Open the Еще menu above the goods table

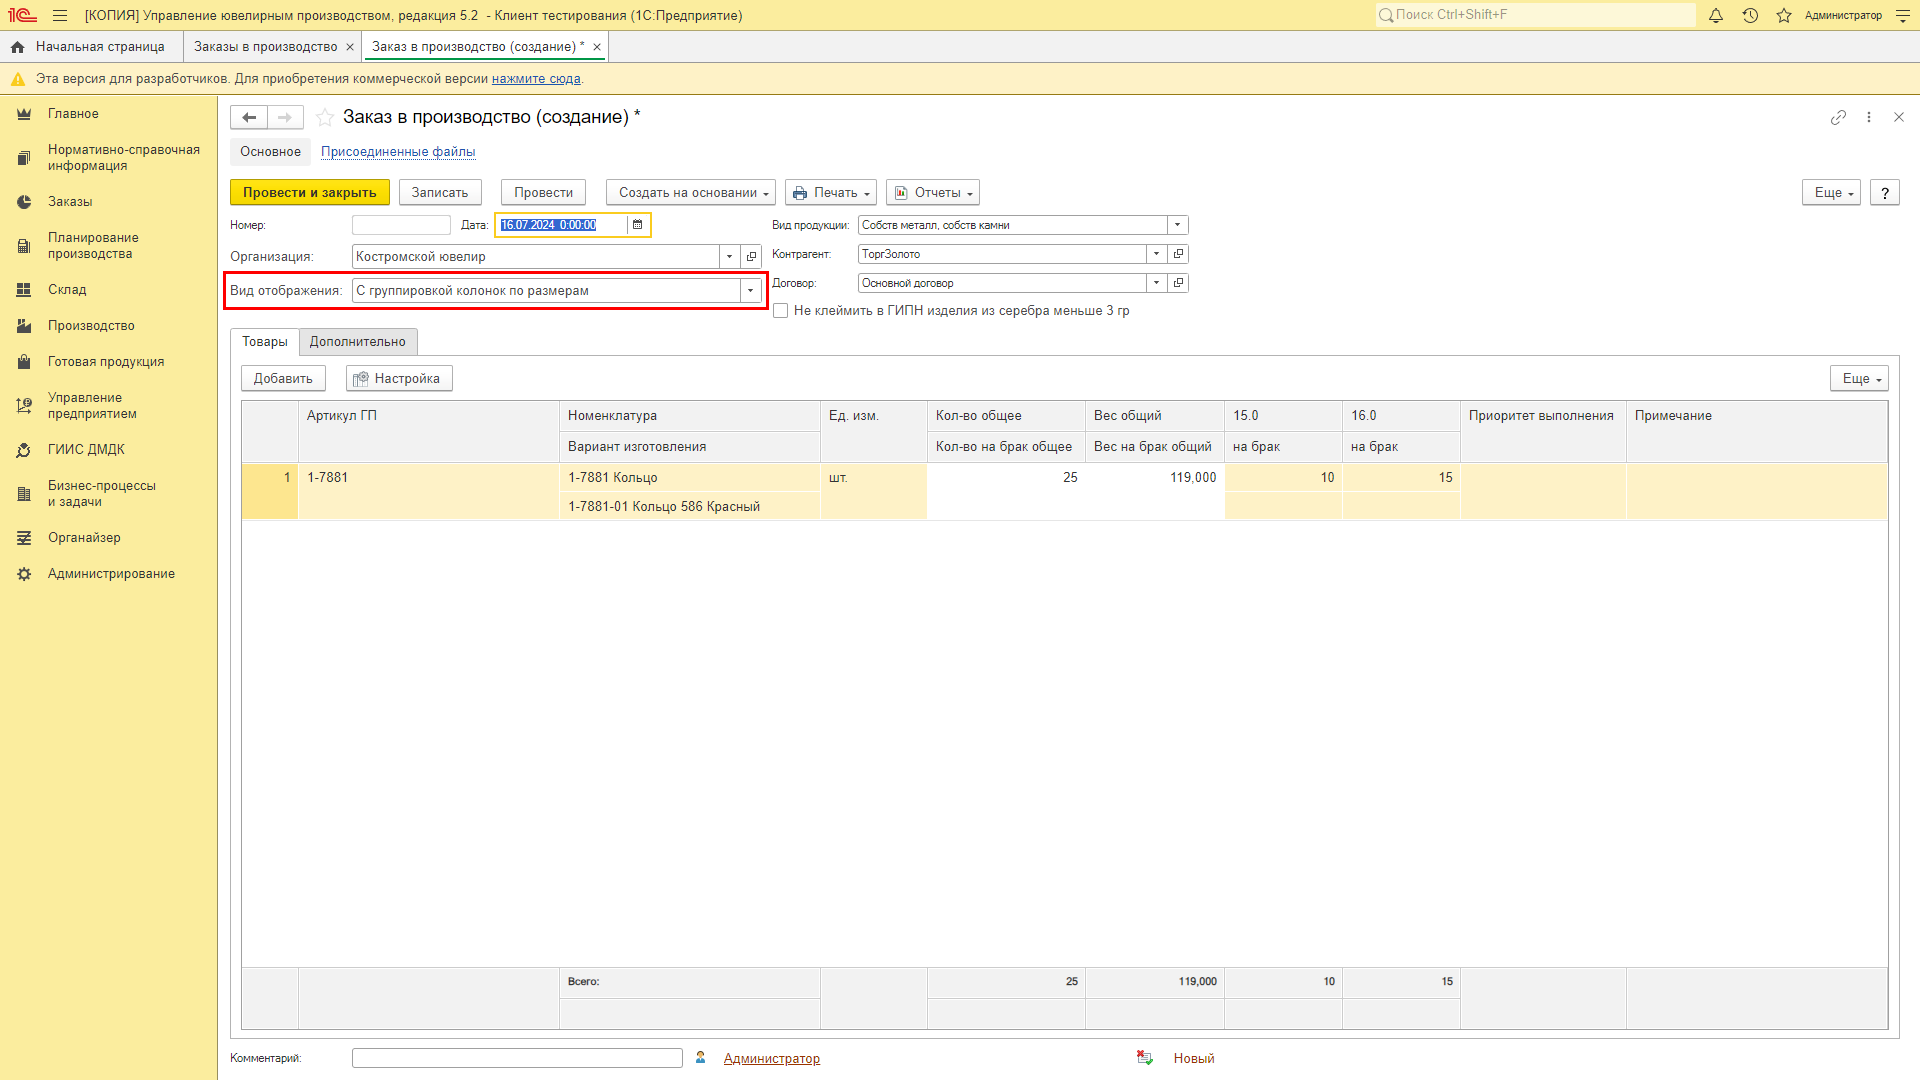tap(1860, 379)
